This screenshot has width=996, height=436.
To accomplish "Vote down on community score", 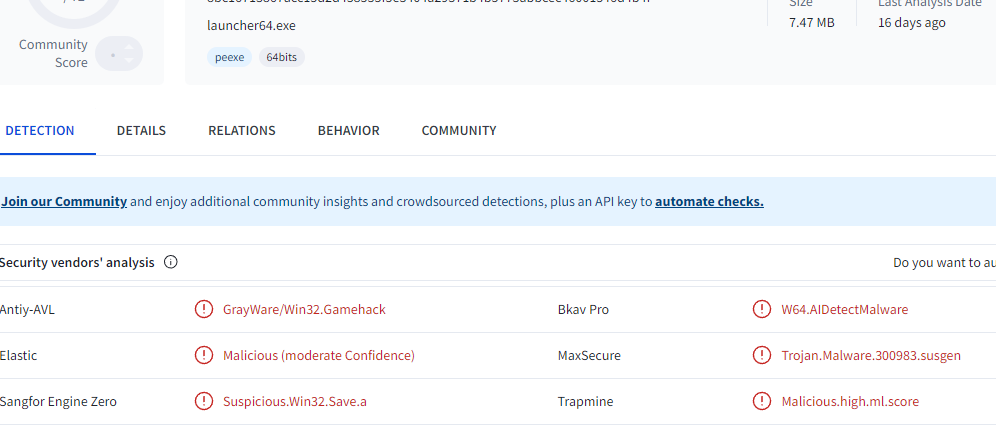I will (129, 61).
